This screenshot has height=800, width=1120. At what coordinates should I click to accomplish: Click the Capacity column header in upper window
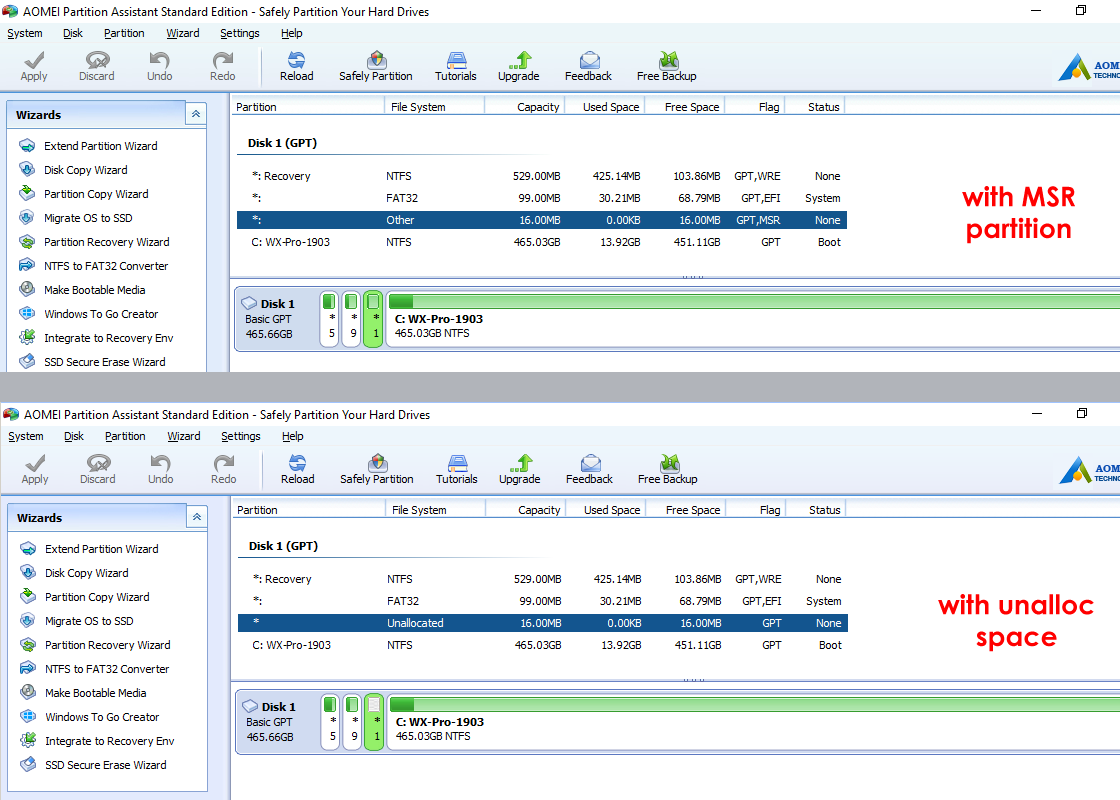point(537,107)
